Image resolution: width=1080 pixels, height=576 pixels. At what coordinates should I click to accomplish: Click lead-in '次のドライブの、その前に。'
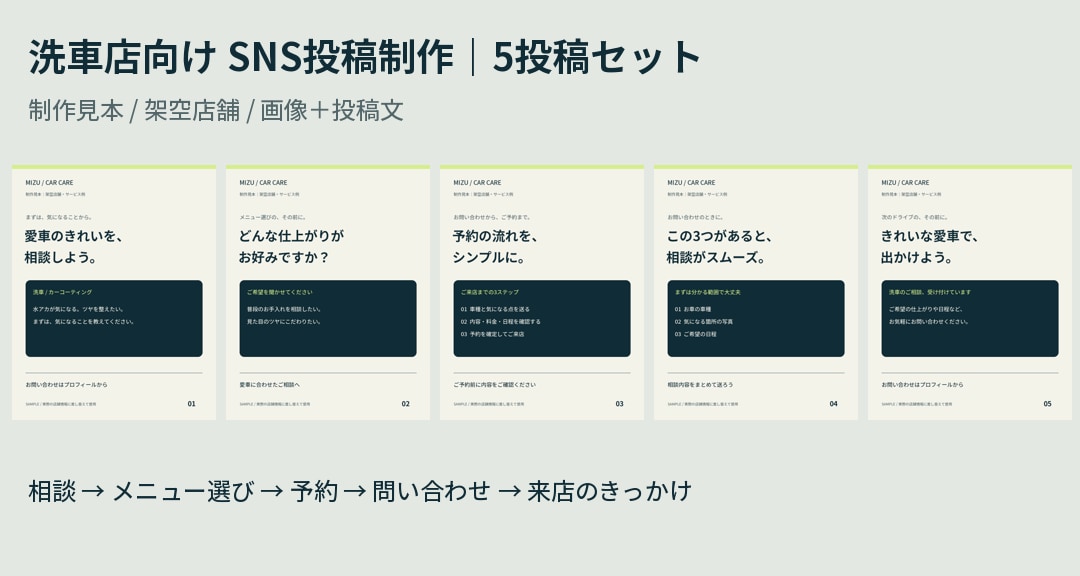[915, 217]
